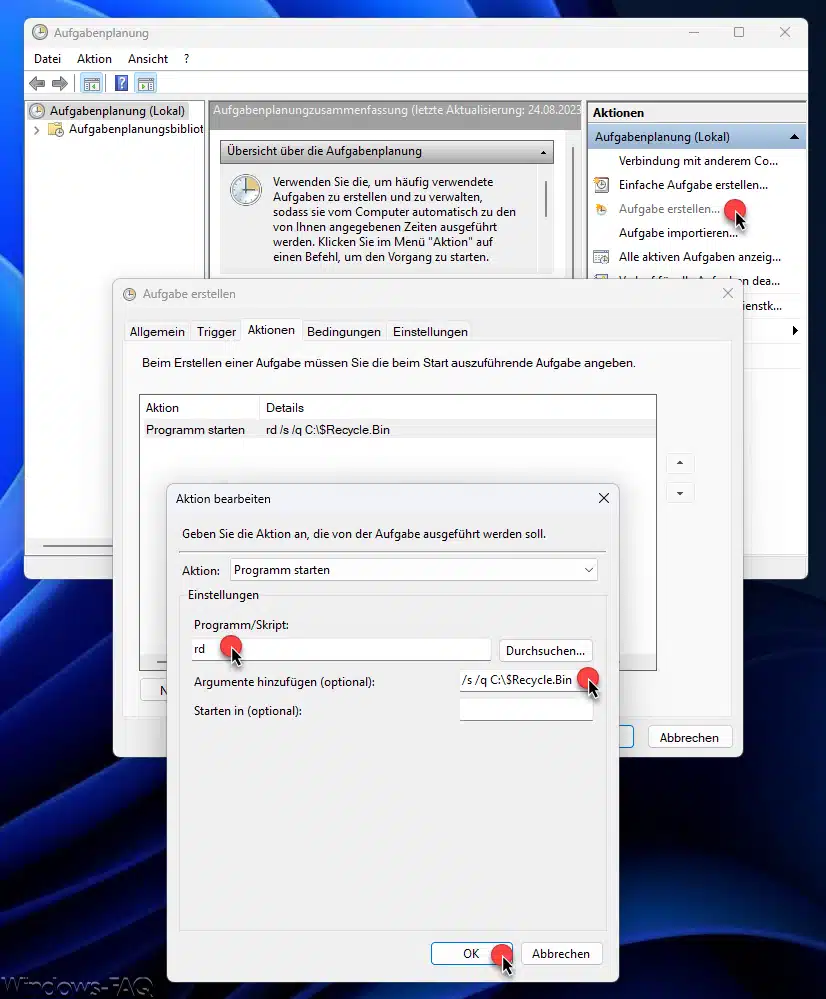
Task: Click the clock icon in Übersicht panel
Action: pos(245,190)
